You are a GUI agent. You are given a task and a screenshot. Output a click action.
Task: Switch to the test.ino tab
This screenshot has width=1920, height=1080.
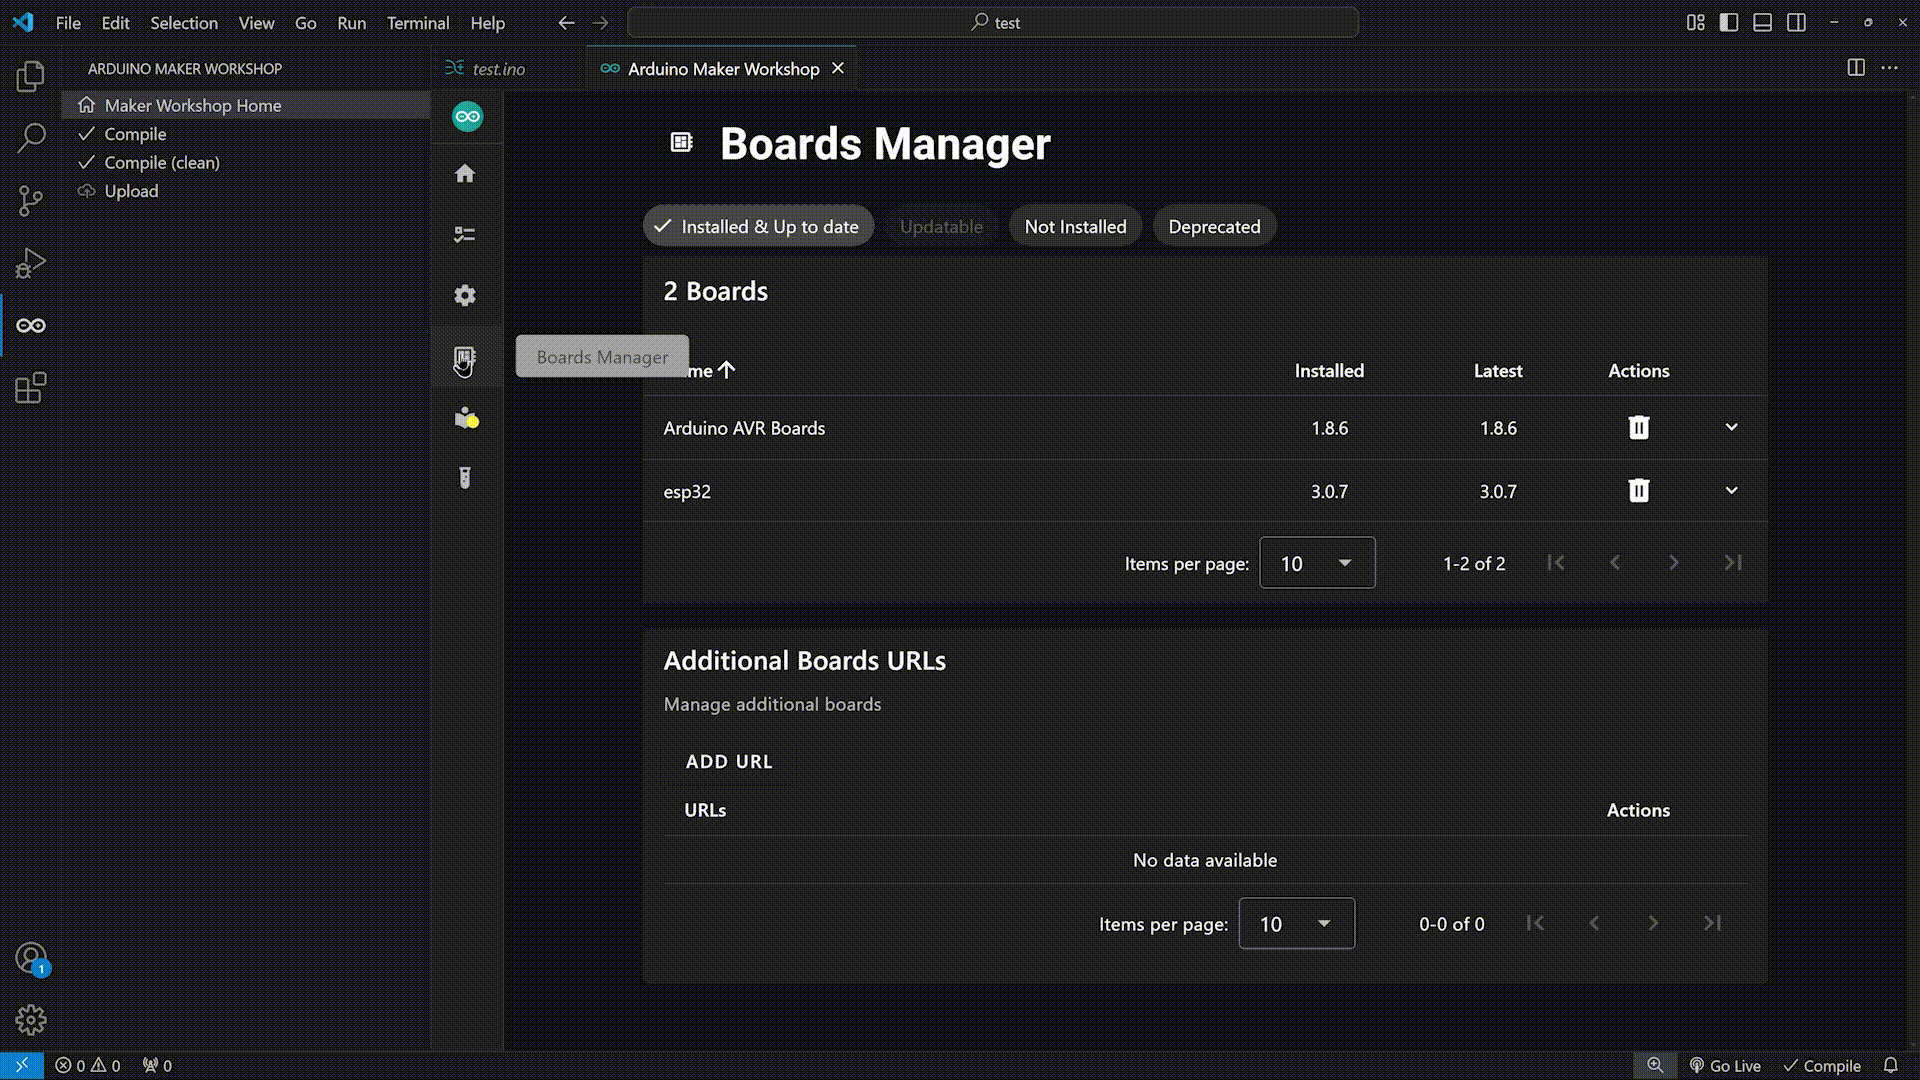pyautogui.click(x=498, y=69)
